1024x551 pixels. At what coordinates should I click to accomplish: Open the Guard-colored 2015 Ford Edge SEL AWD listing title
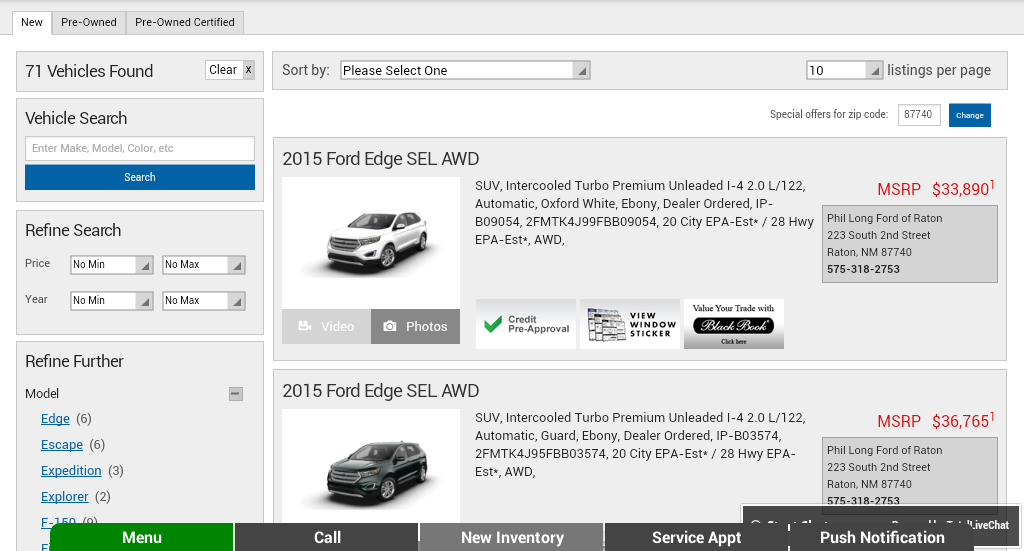[x=381, y=390]
